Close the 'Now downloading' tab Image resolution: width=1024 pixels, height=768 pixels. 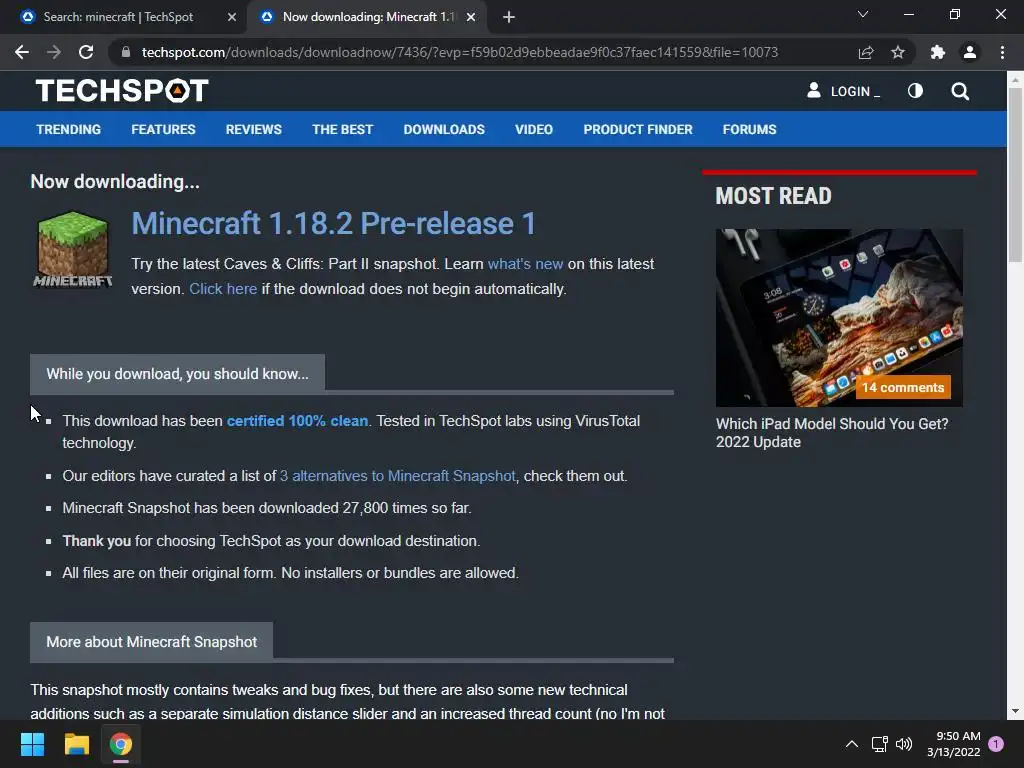(471, 17)
